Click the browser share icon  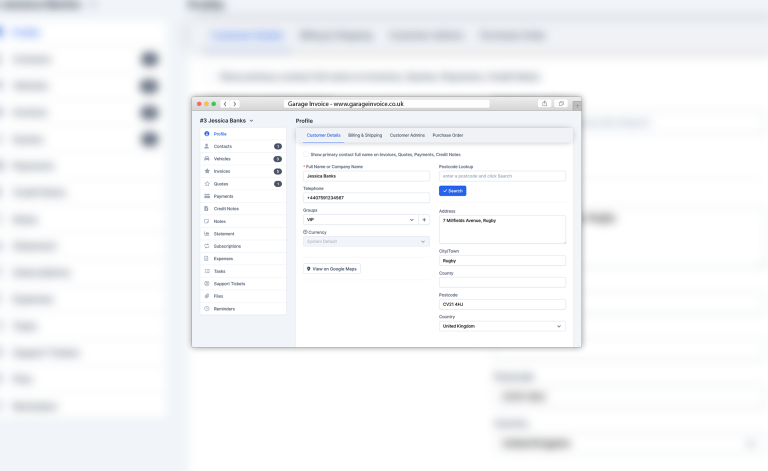pyautogui.click(x=544, y=103)
